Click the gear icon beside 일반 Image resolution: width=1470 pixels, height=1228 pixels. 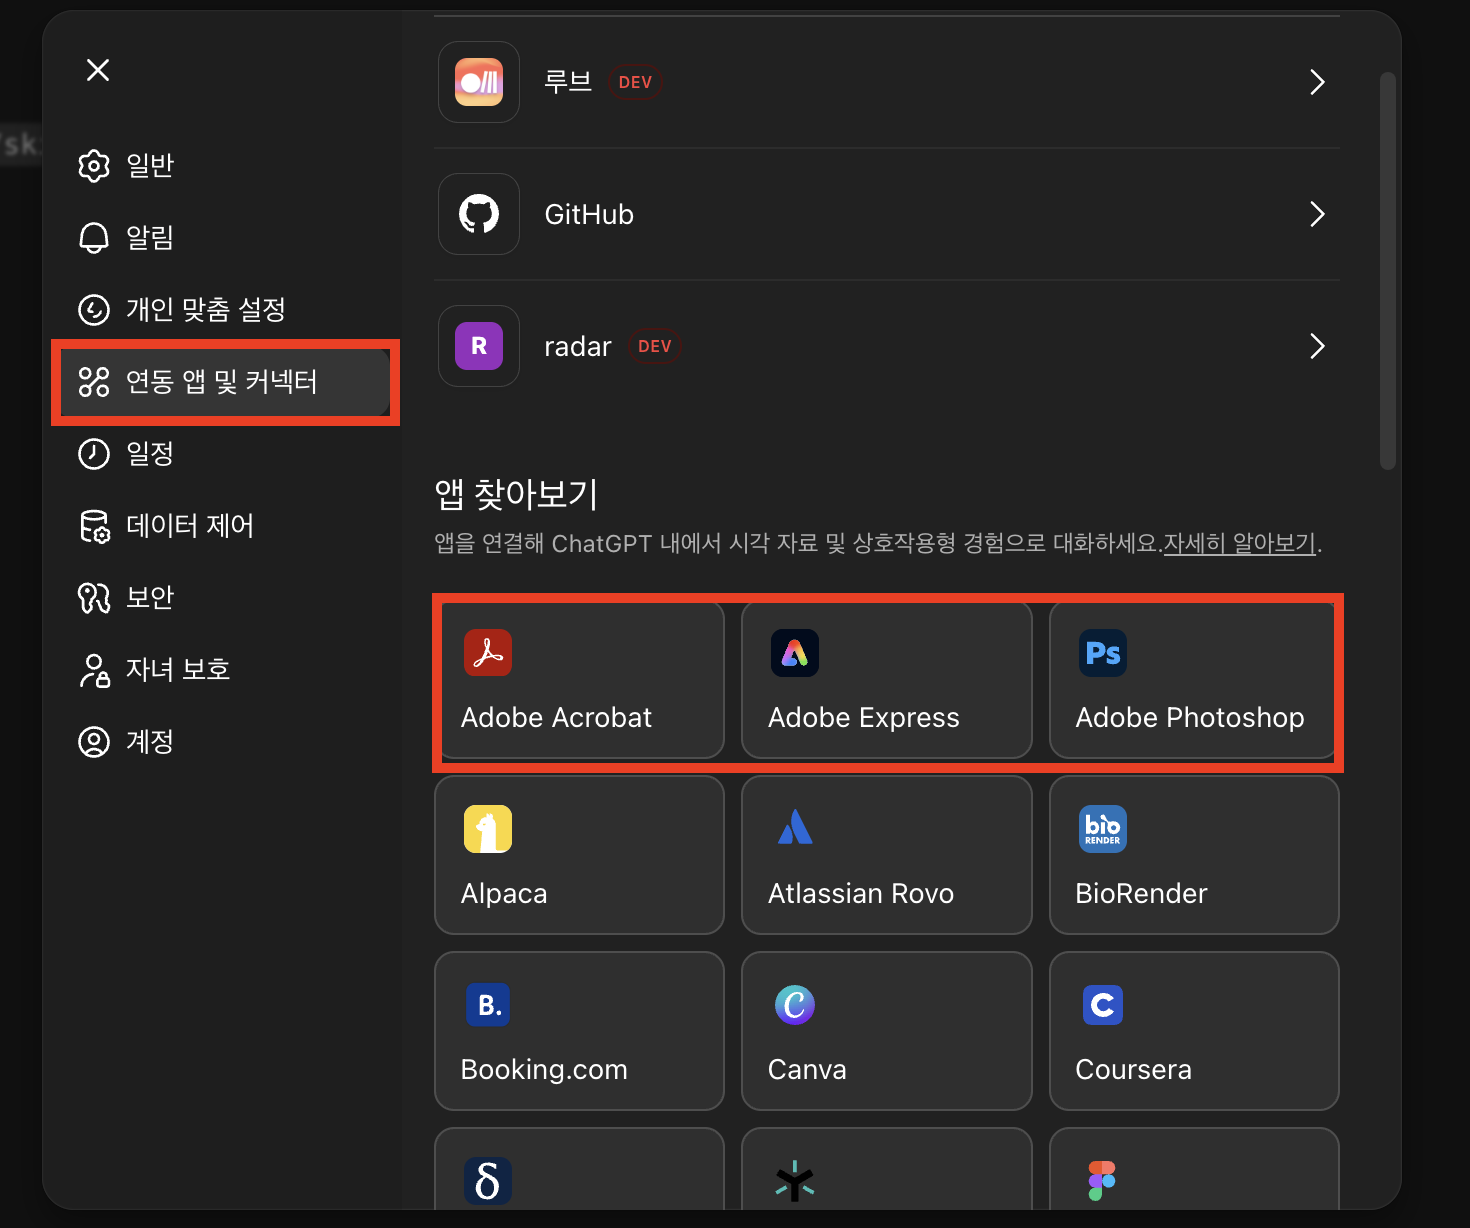[94, 166]
